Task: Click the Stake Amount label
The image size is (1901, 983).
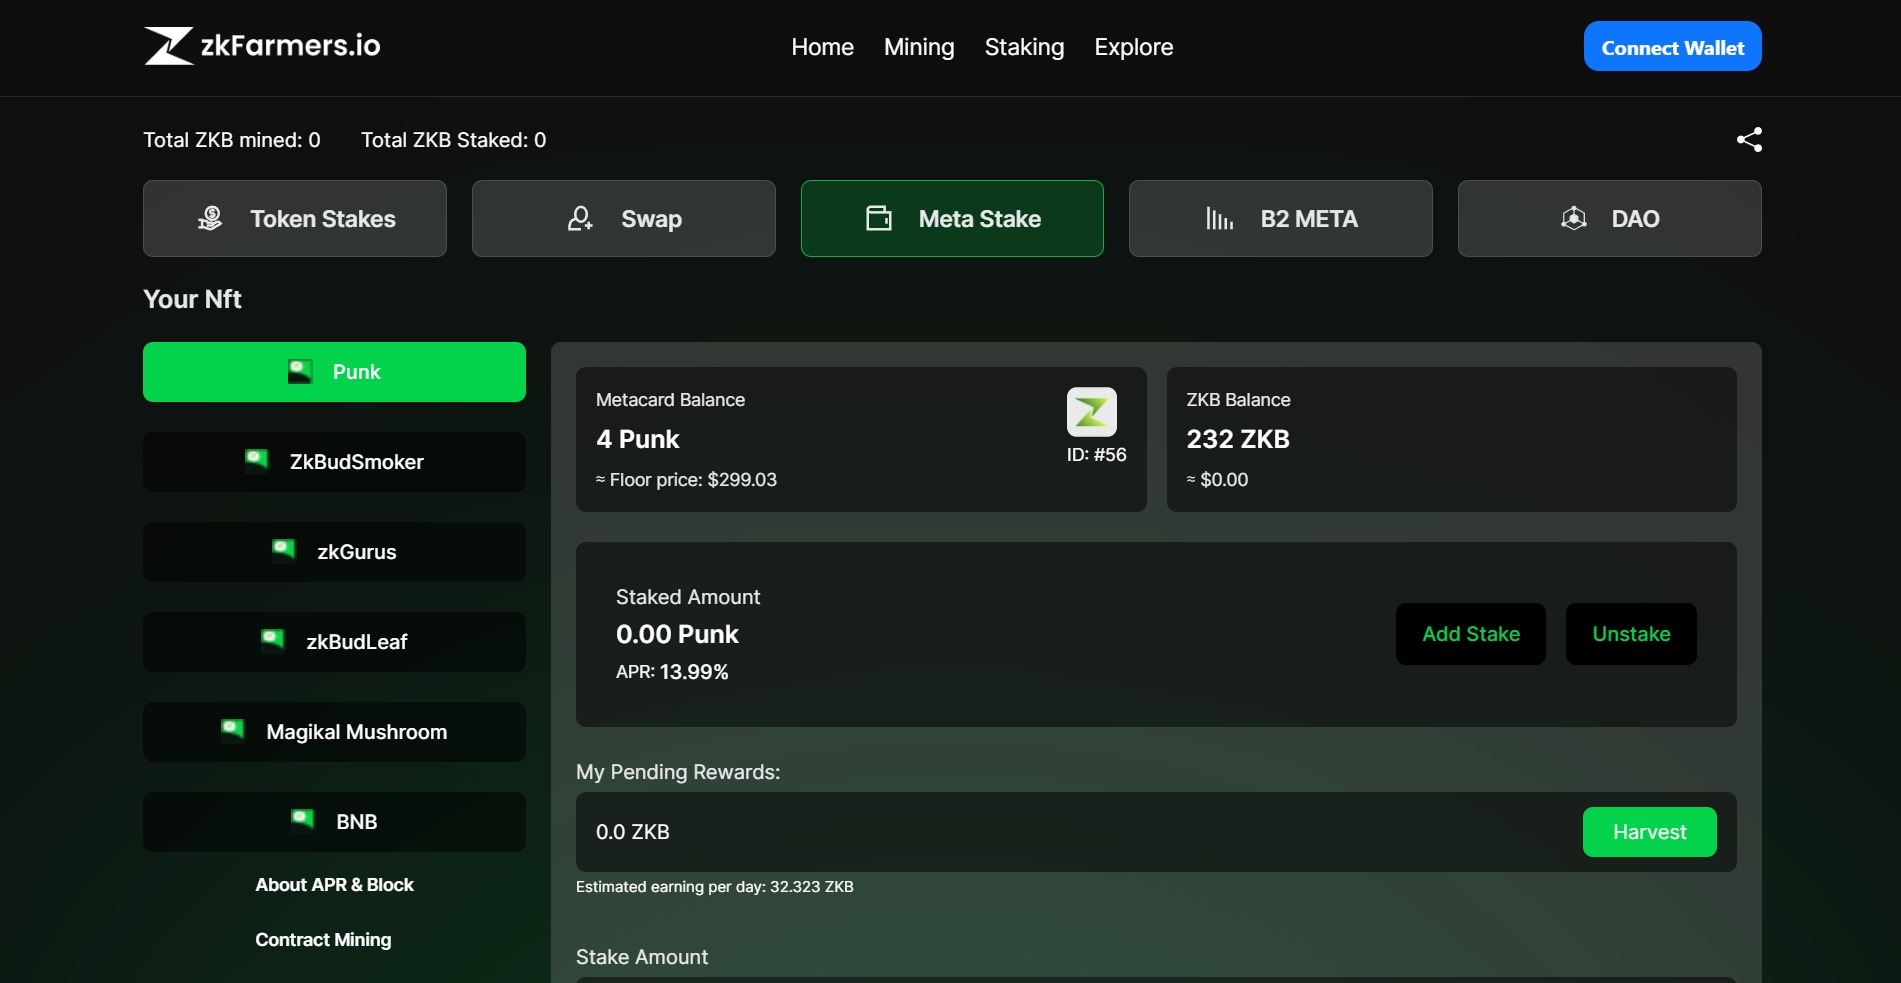Action: [642, 957]
